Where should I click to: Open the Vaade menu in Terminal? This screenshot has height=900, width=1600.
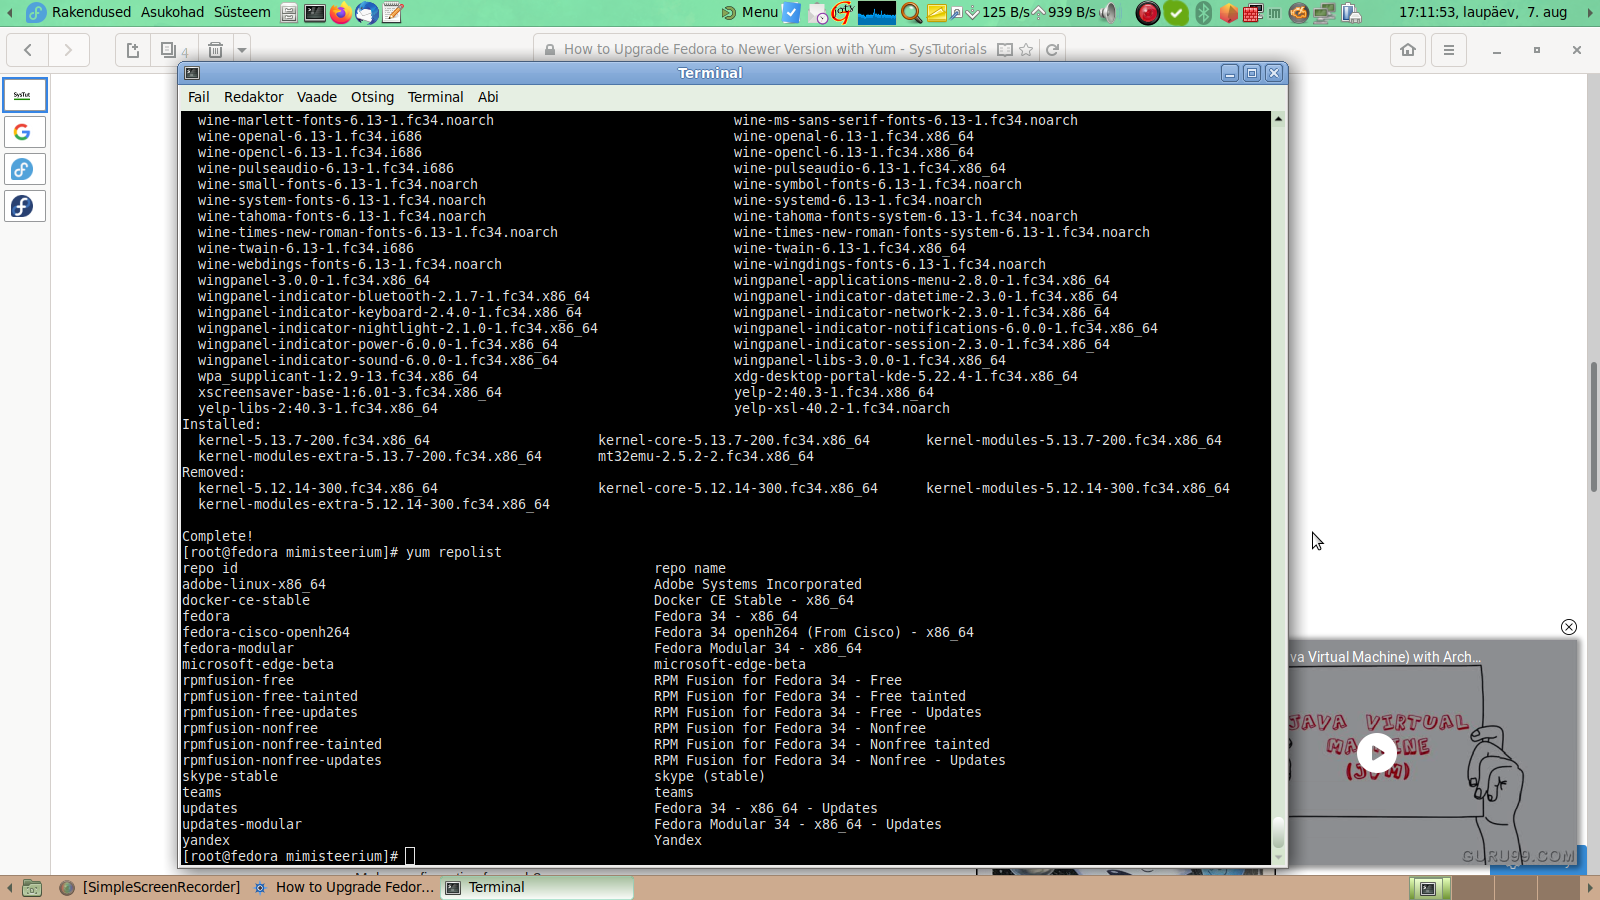(x=317, y=97)
